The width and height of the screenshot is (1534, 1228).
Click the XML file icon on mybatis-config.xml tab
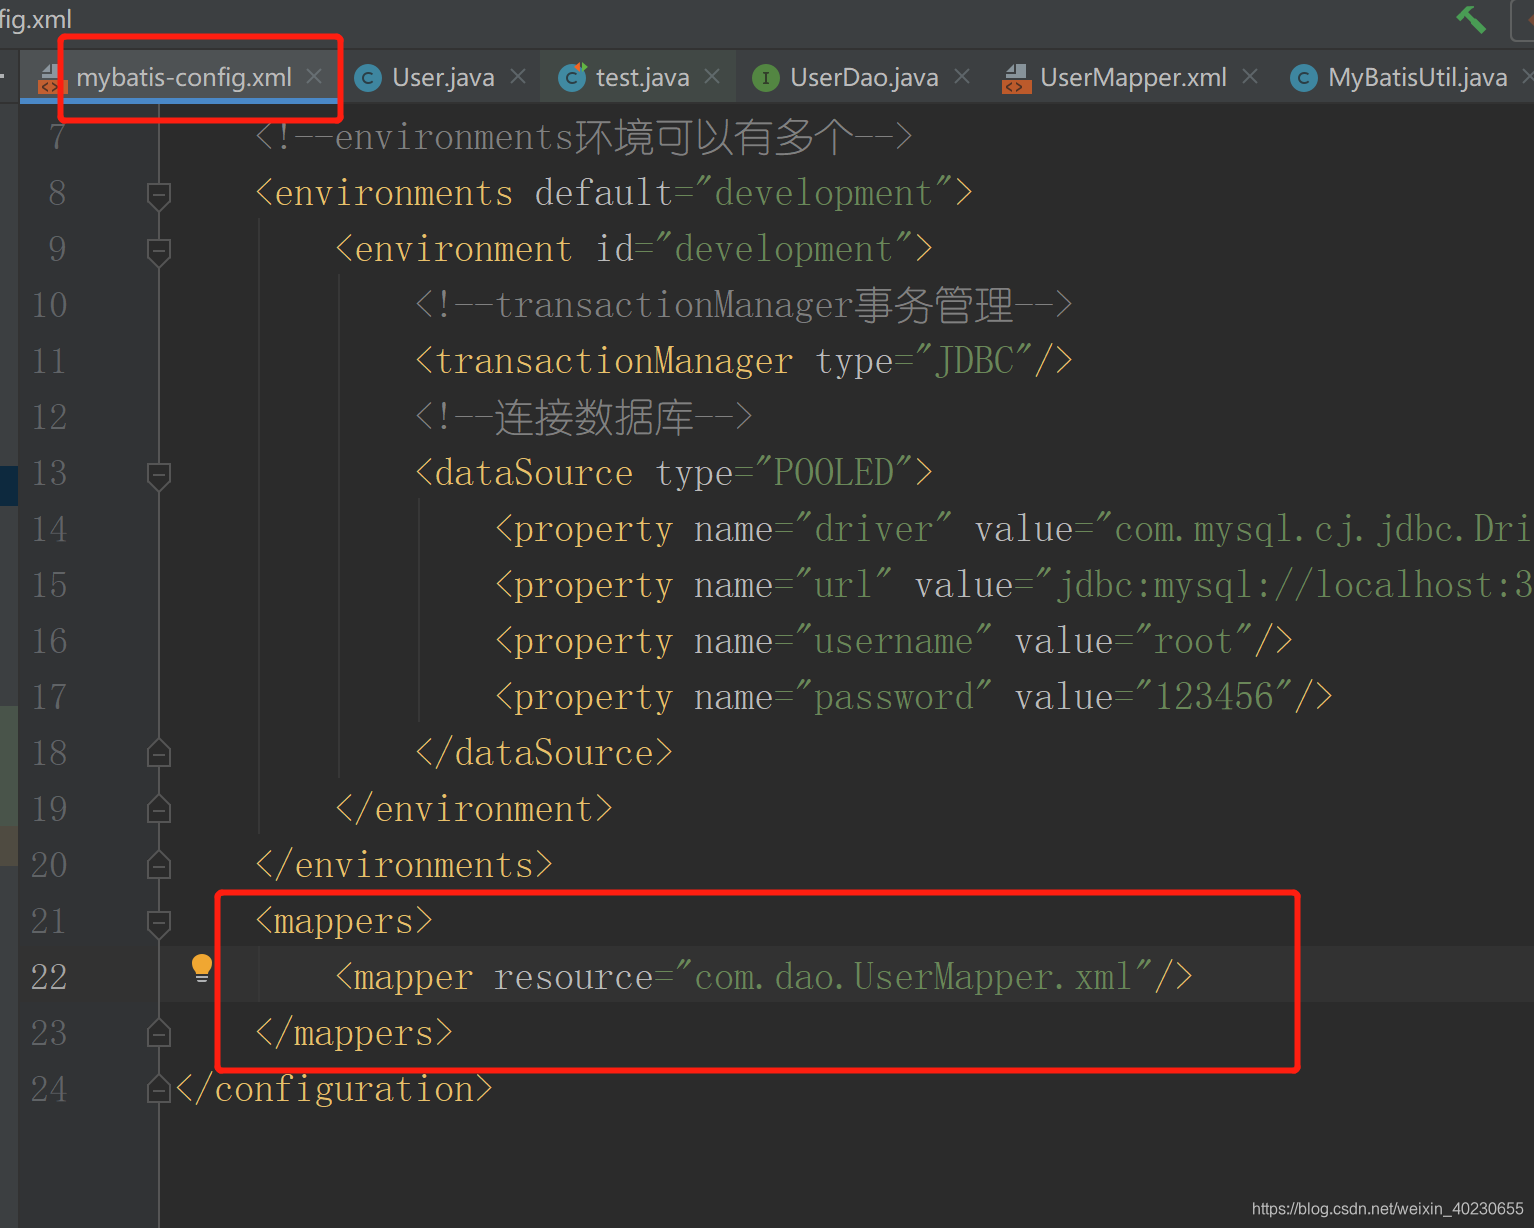pos(52,78)
